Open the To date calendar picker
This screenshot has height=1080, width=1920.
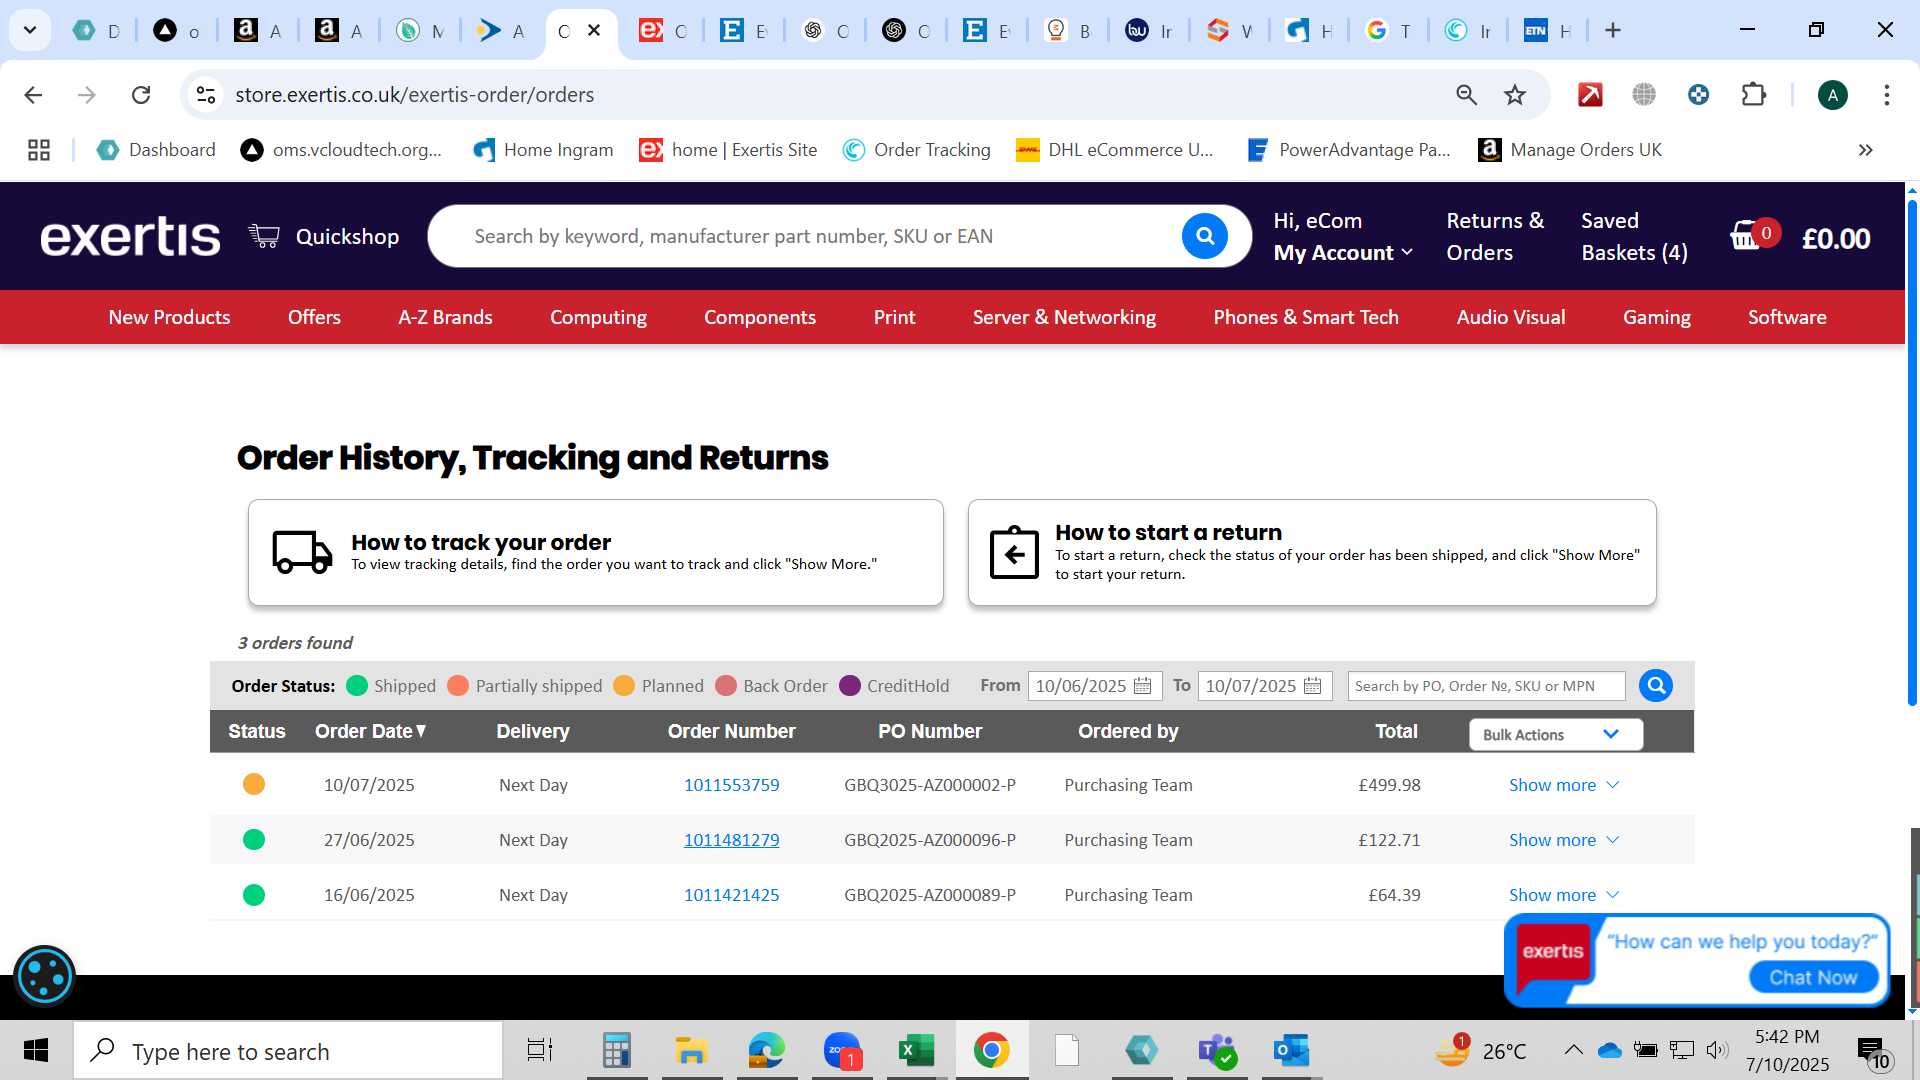point(1313,686)
